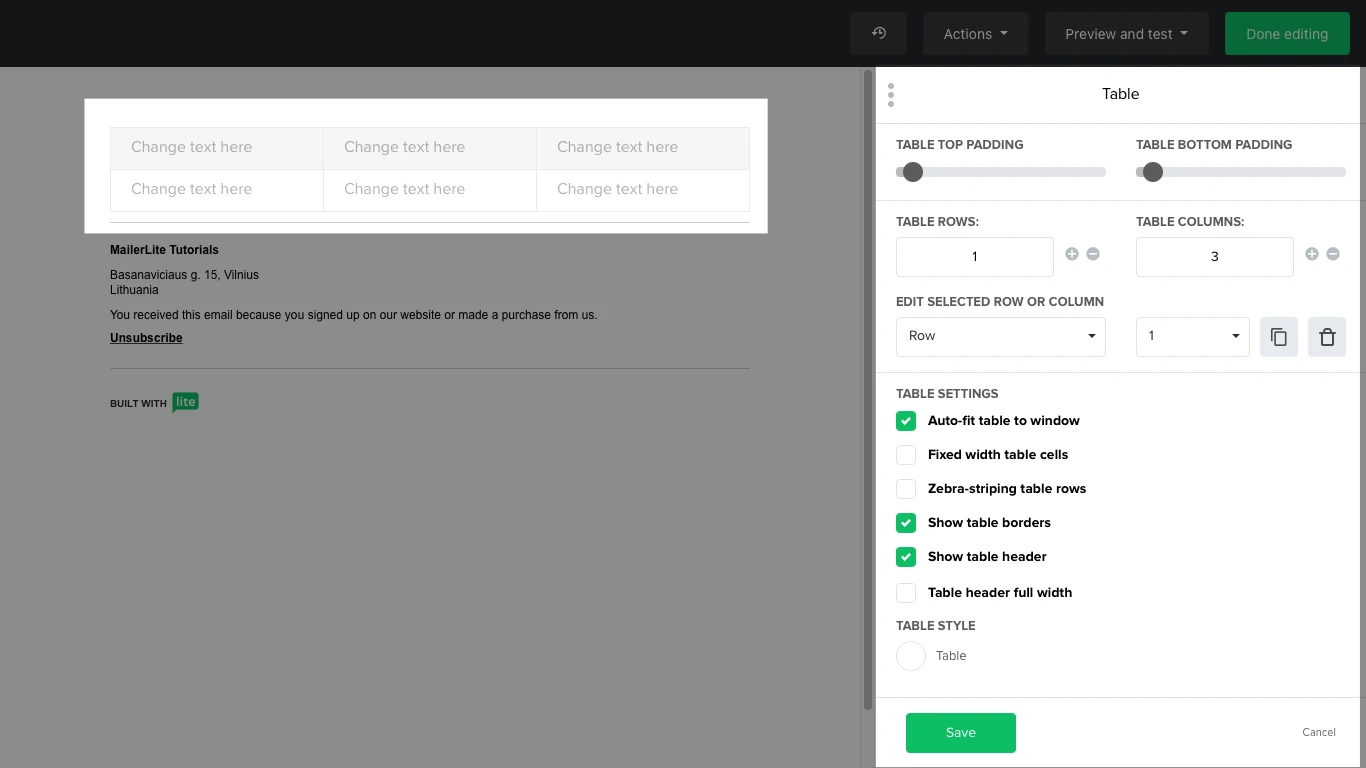Click the three-dot drag handle beside Table title
Image resolution: width=1366 pixels, height=768 pixels.
coord(890,94)
